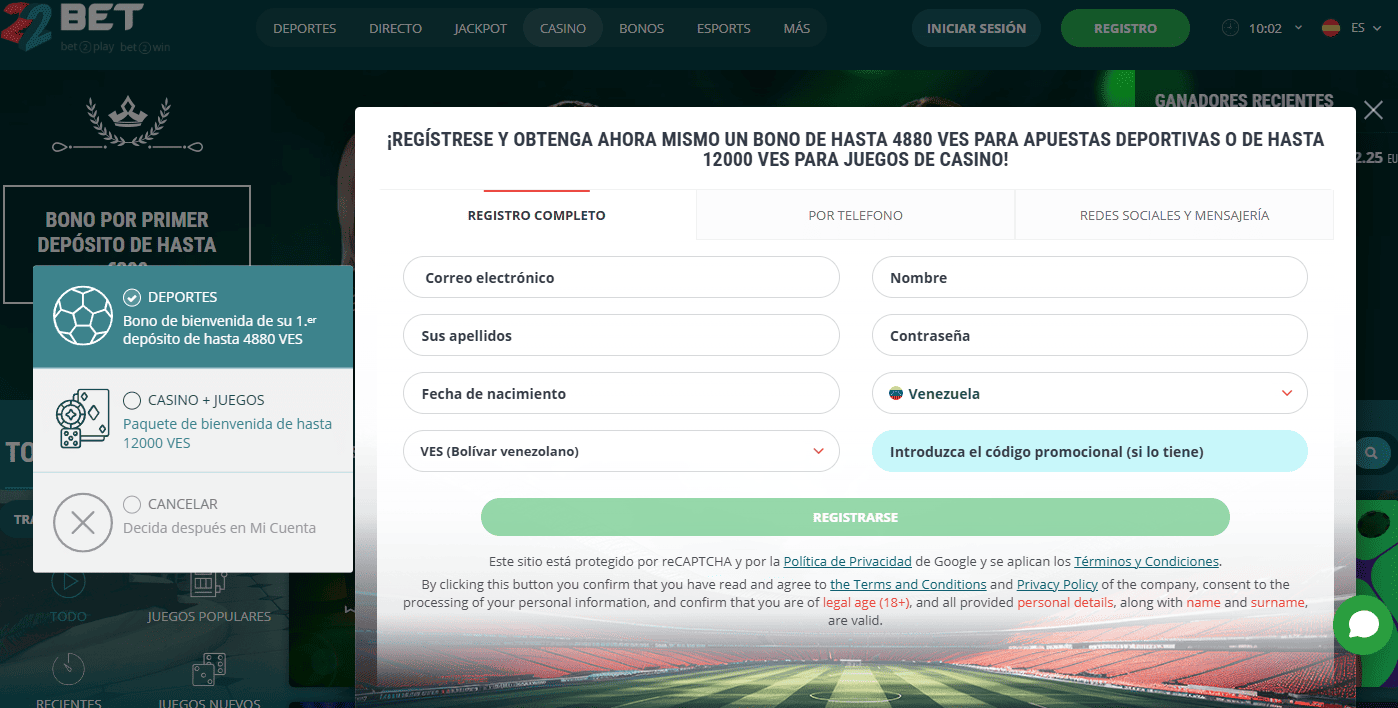The width and height of the screenshot is (1398, 708).
Task: Click the Venezuela flag in country field
Action: click(x=896, y=394)
